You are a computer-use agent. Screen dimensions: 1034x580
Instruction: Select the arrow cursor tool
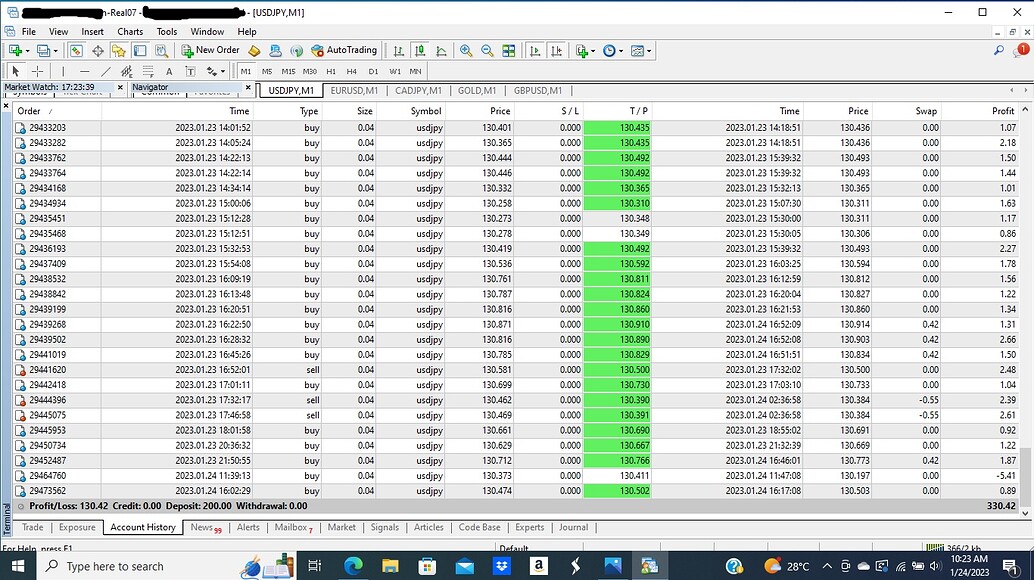pyautogui.click(x=16, y=71)
